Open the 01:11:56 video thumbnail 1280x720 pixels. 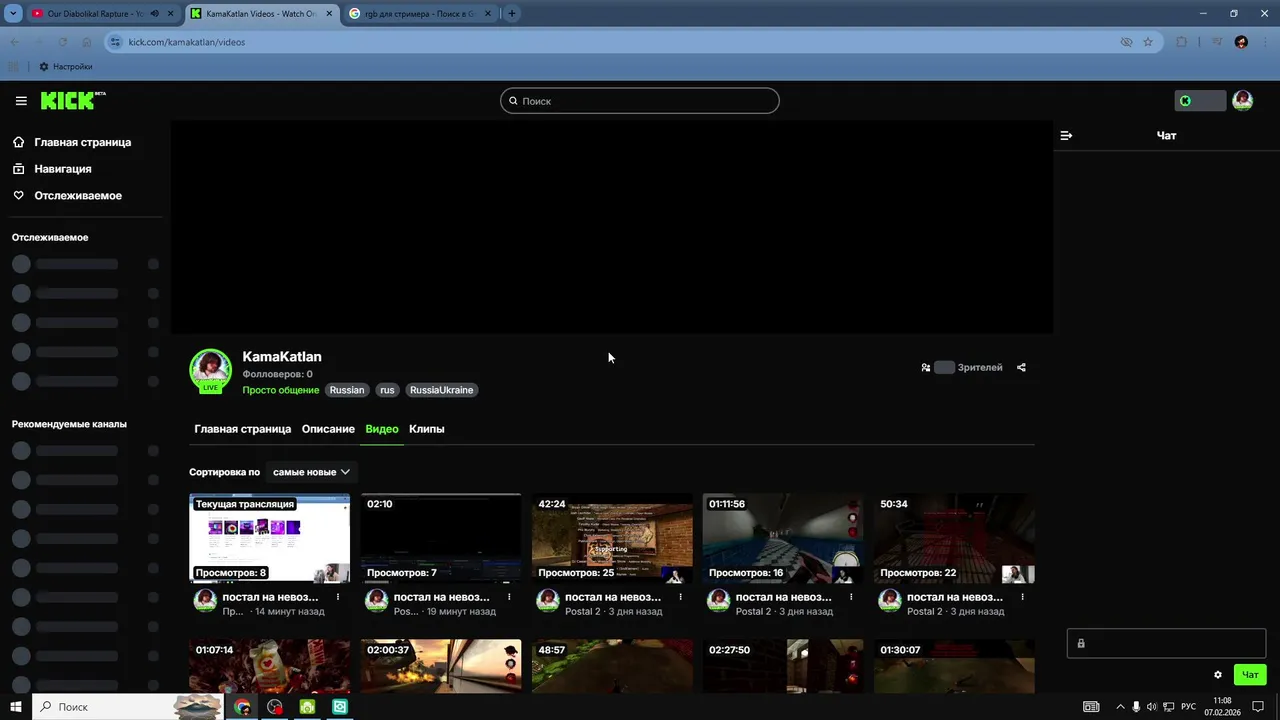coord(783,538)
